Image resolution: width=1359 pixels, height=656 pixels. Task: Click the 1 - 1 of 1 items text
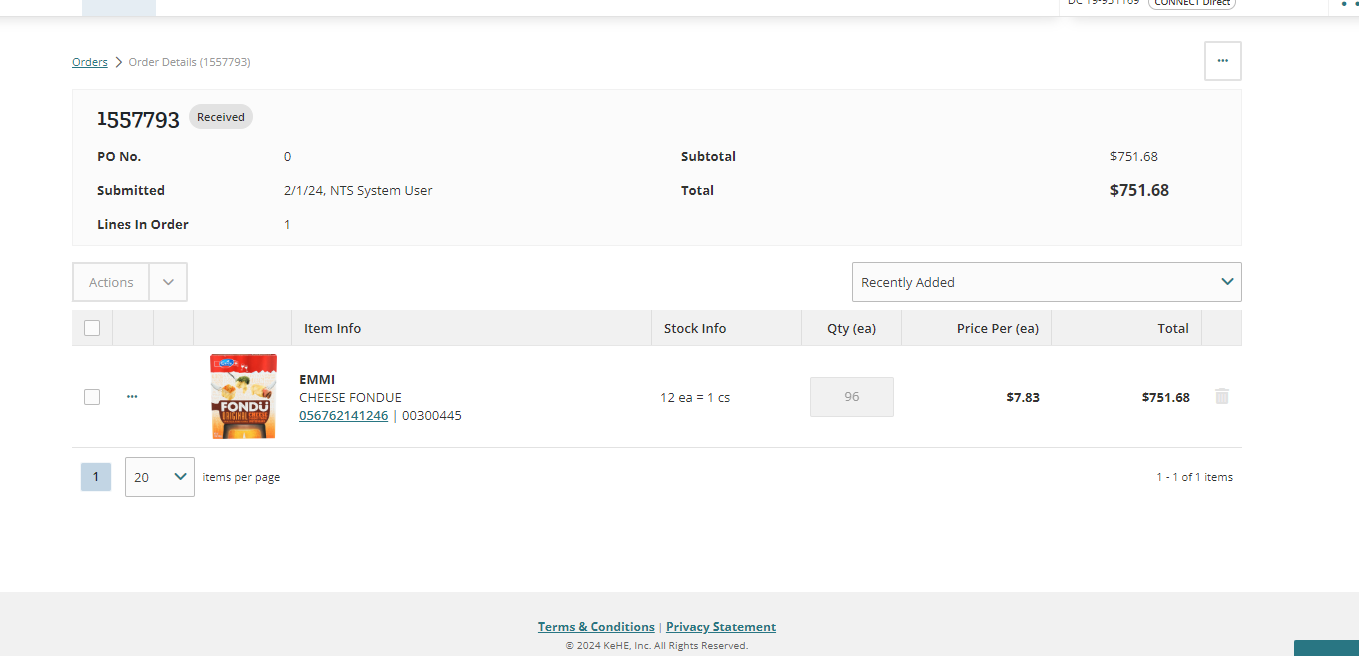pos(1194,477)
